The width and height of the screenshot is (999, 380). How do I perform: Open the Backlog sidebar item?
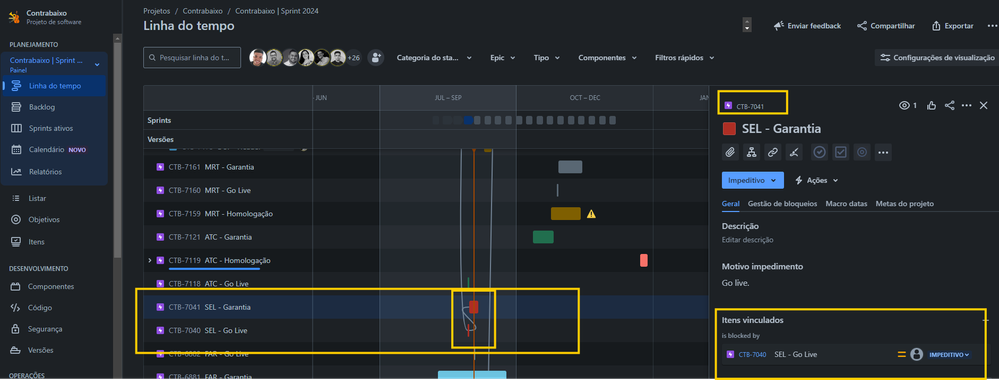42,107
